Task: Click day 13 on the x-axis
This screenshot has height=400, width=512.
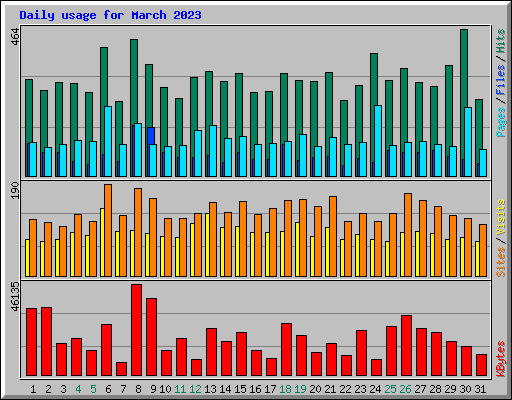Action: (210, 389)
